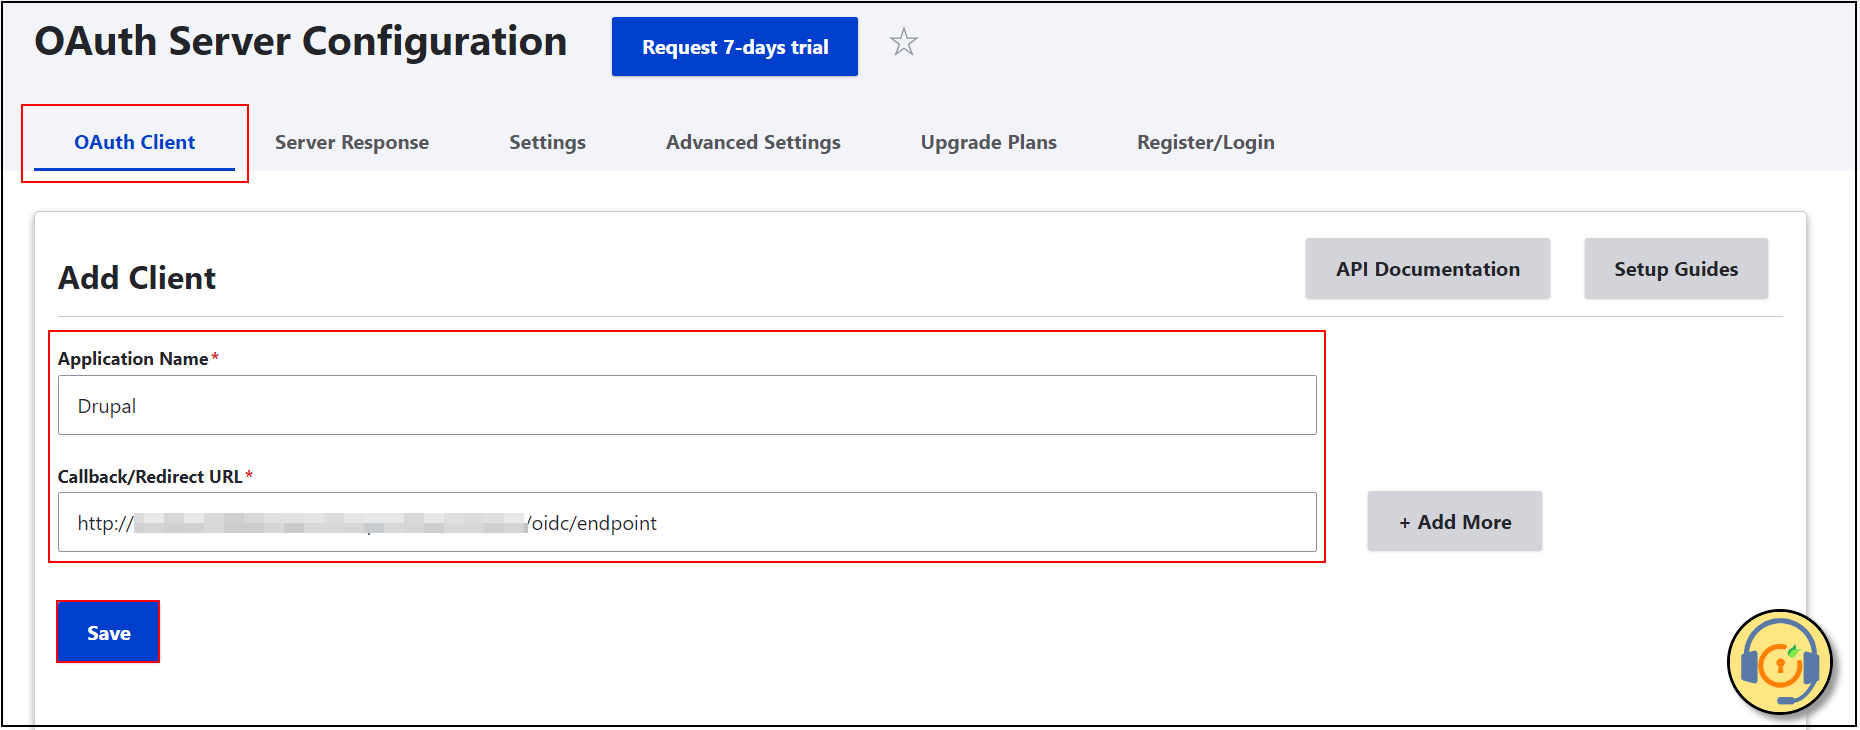The width and height of the screenshot is (1860, 730).
Task: Go to the Advanced Settings tab
Action: pyautogui.click(x=753, y=142)
